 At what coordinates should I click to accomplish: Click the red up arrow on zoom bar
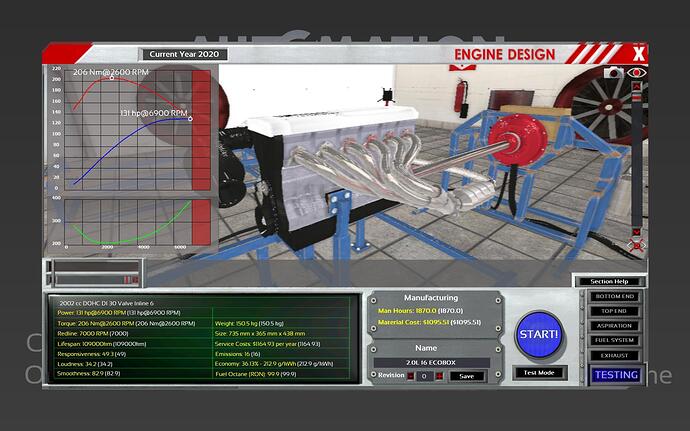pyautogui.click(x=637, y=86)
